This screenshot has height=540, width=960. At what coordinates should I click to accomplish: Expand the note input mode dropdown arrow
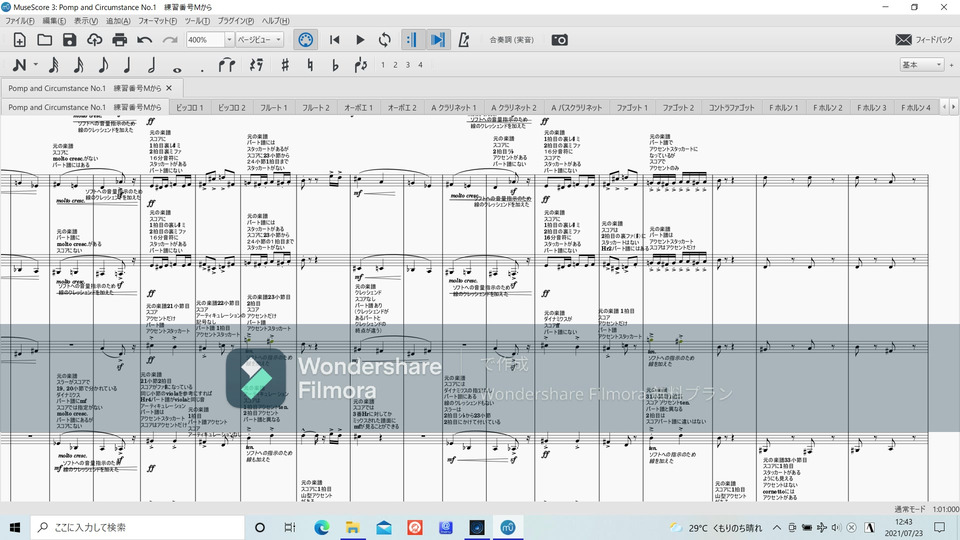click(x=36, y=65)
